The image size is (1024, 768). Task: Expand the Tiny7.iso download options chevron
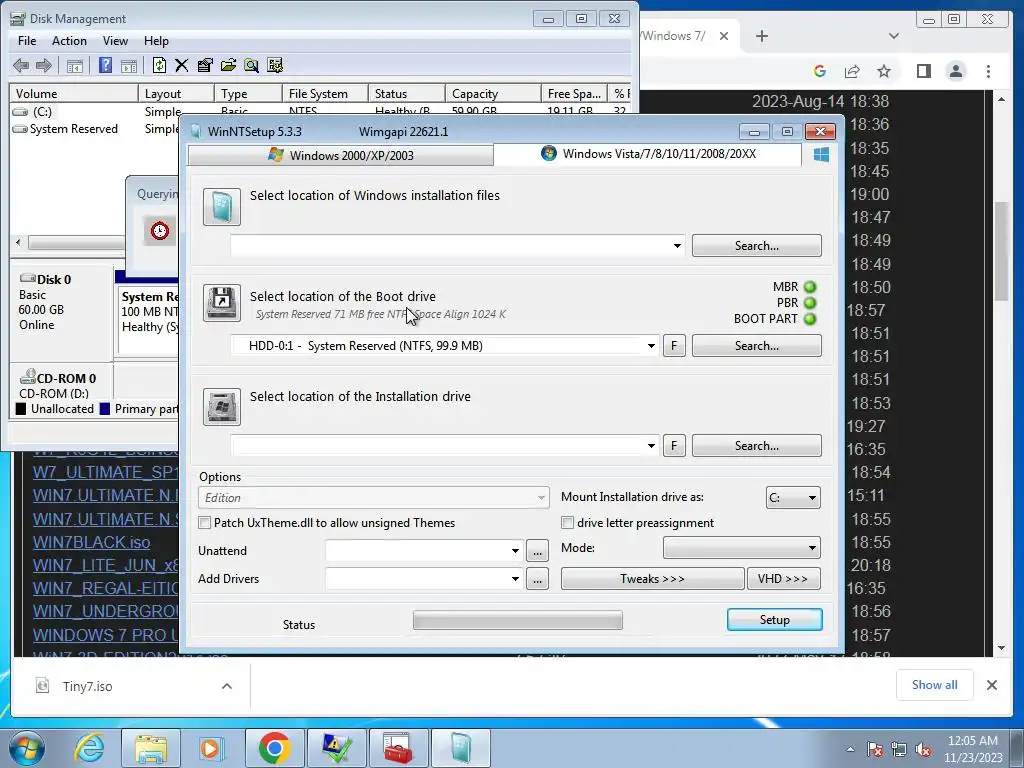pyautogui.click(x=227, y=686)
